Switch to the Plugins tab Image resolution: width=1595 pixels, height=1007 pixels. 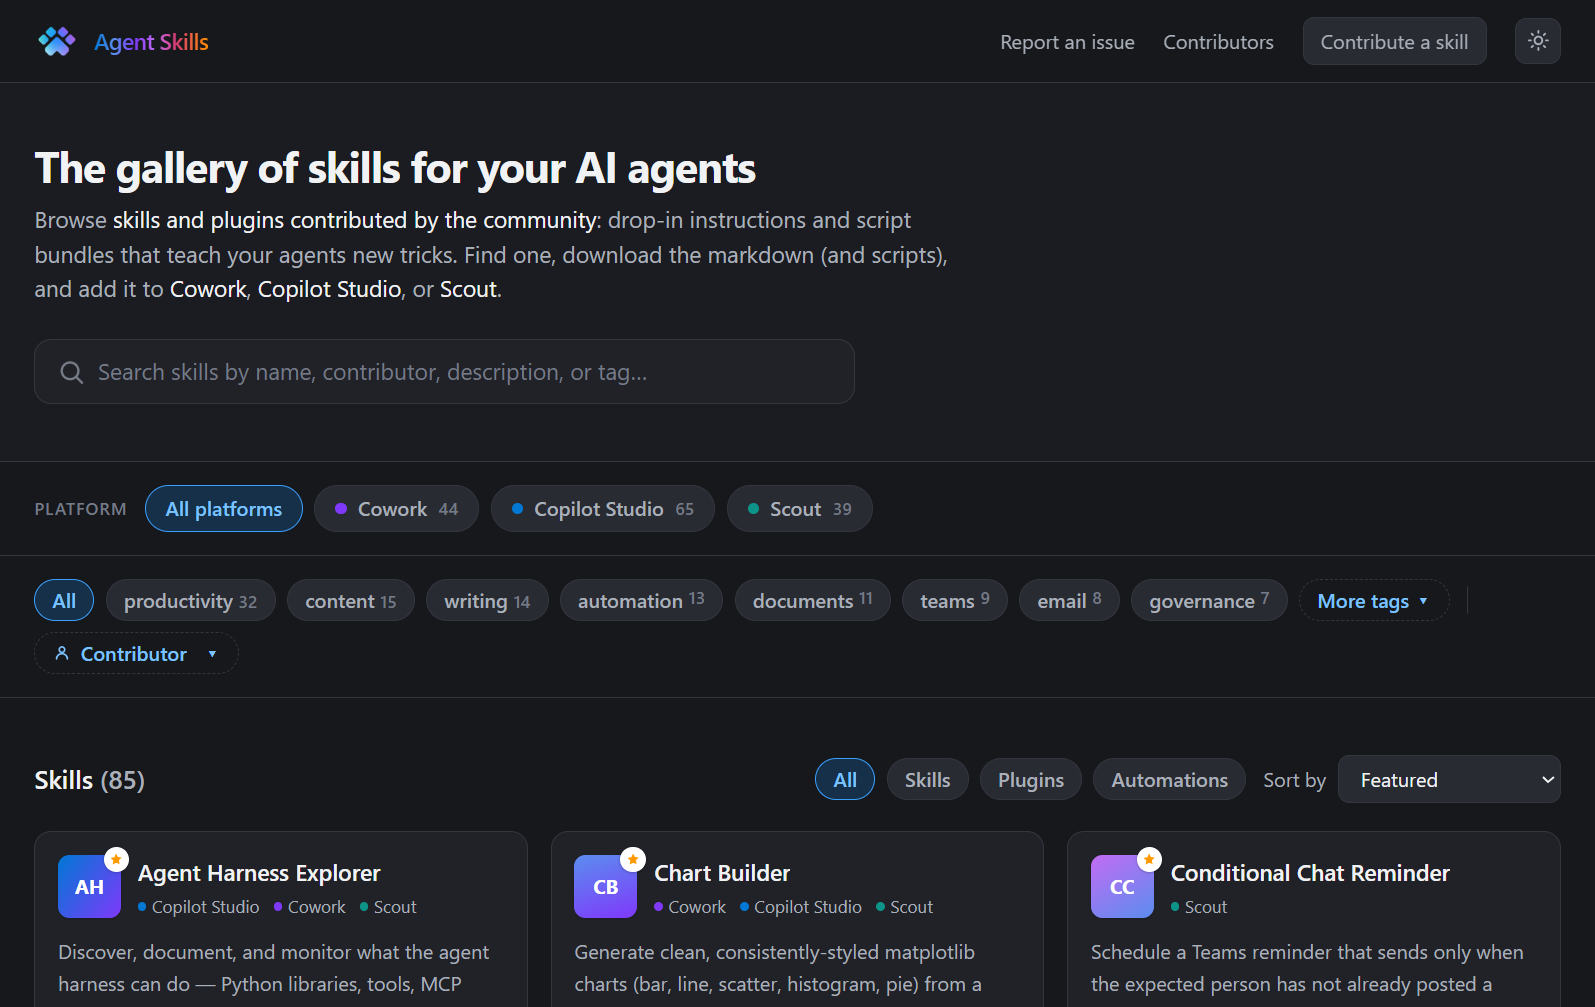coord(1031,780)
